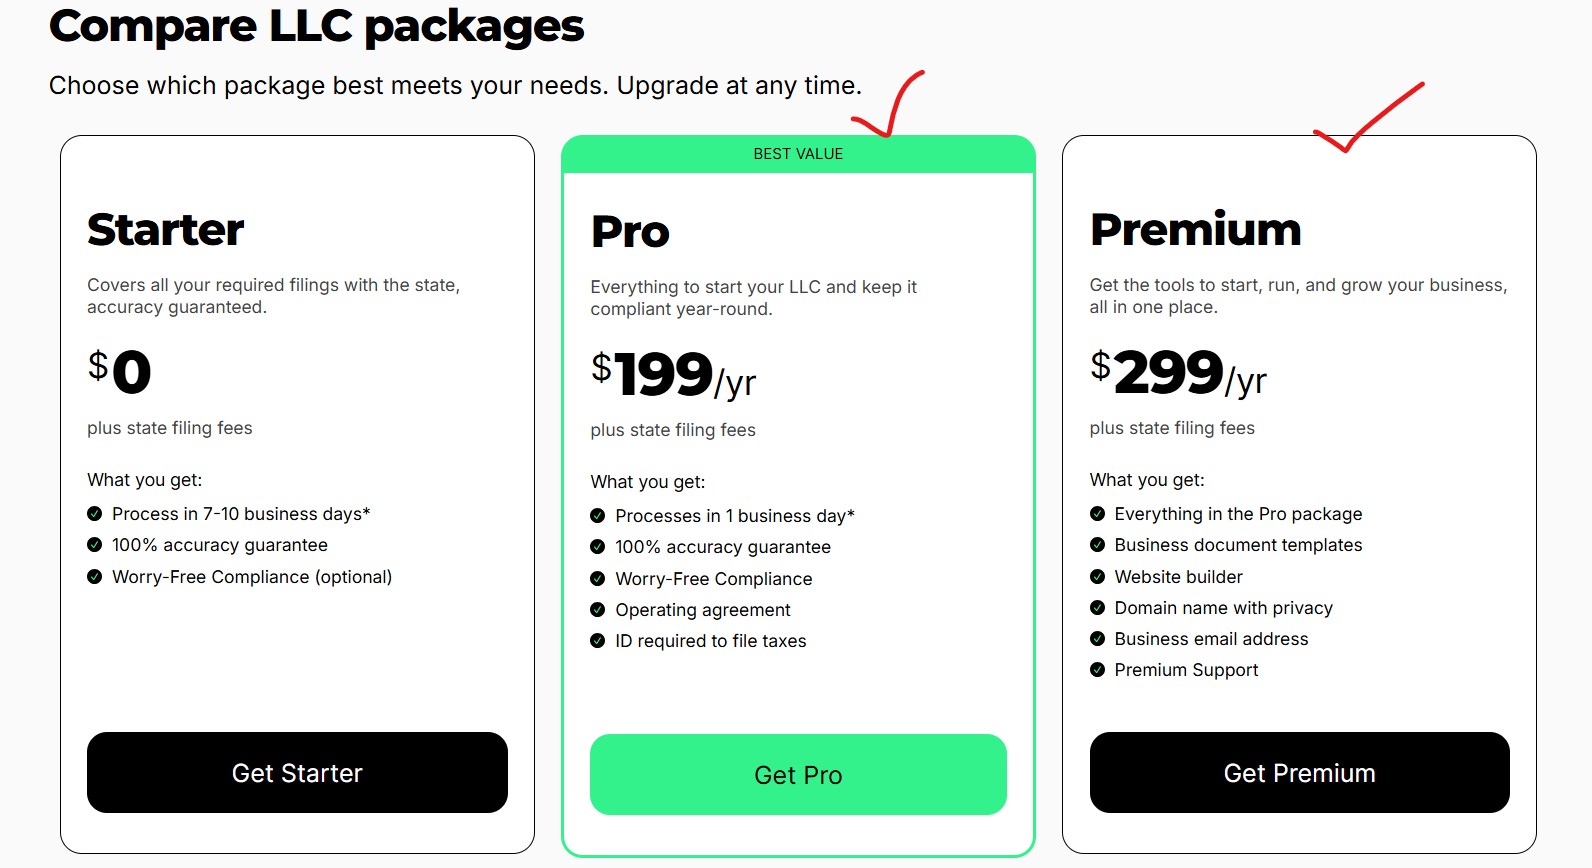This screenshot has width=1592, height=868.
Task: Click the Premium package title
Action: tap(1195, 230)
